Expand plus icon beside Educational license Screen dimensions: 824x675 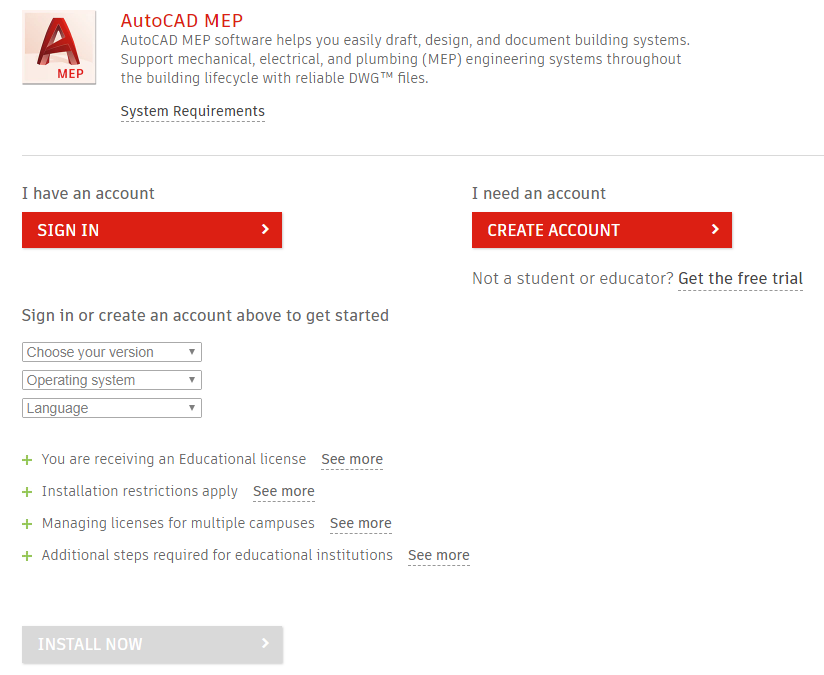click(27, 461)
